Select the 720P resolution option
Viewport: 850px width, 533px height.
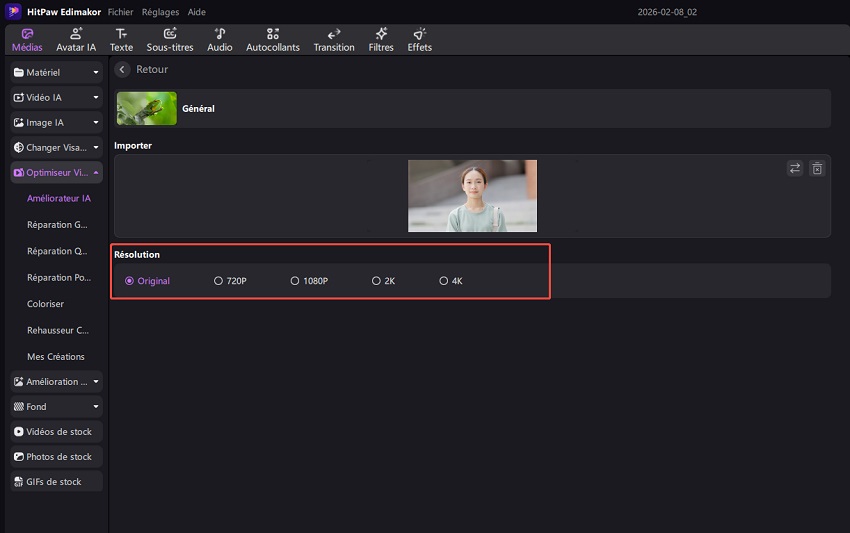(x=230, y=281)
